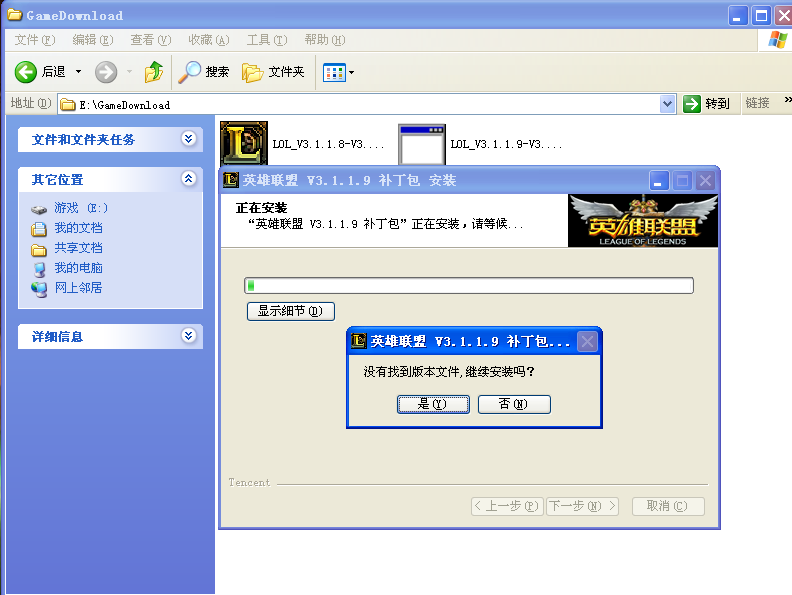Viewport: 792px width, 595px height.
Task: Select the LOL_V3.1.1.9 patch file icon
Action: (x=421, y=145)
